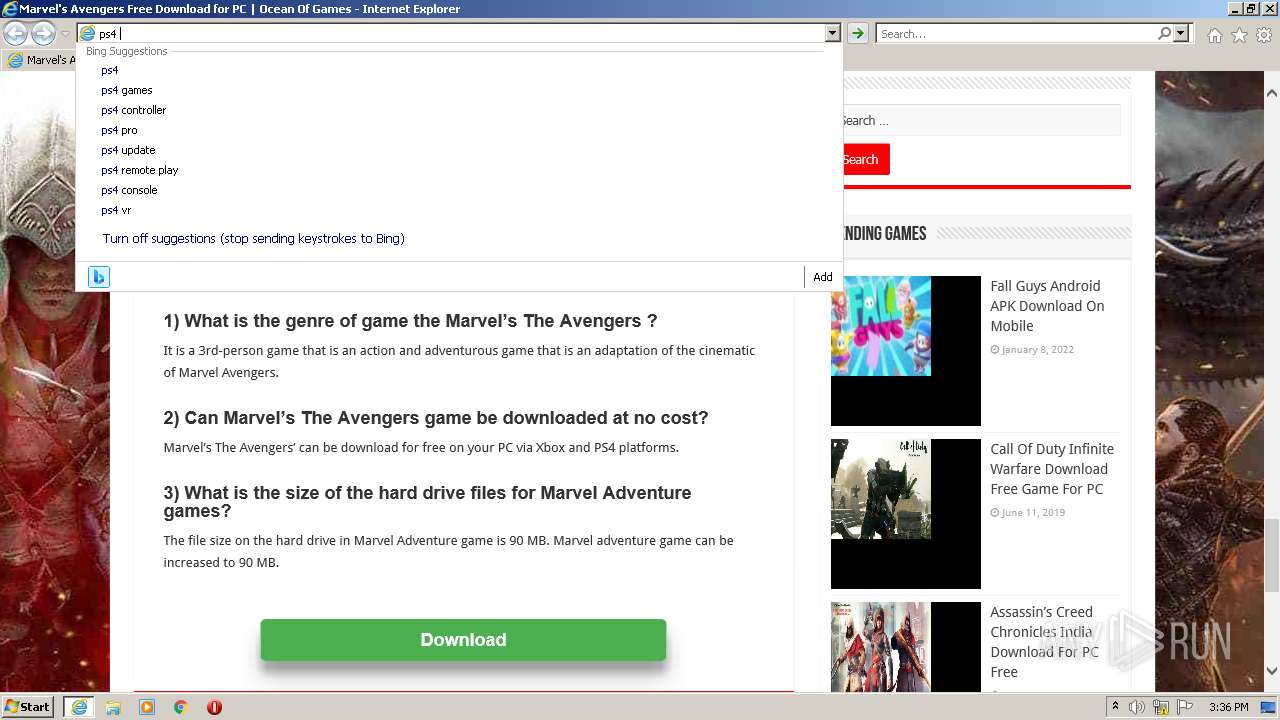This screenshot has width=1280, height=720.
Task: Click Turn off suggestions link
Action: click(253, 239)
